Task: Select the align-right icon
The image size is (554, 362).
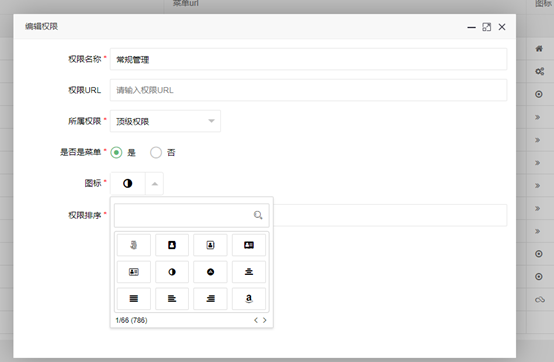Action: pos(210,298)
